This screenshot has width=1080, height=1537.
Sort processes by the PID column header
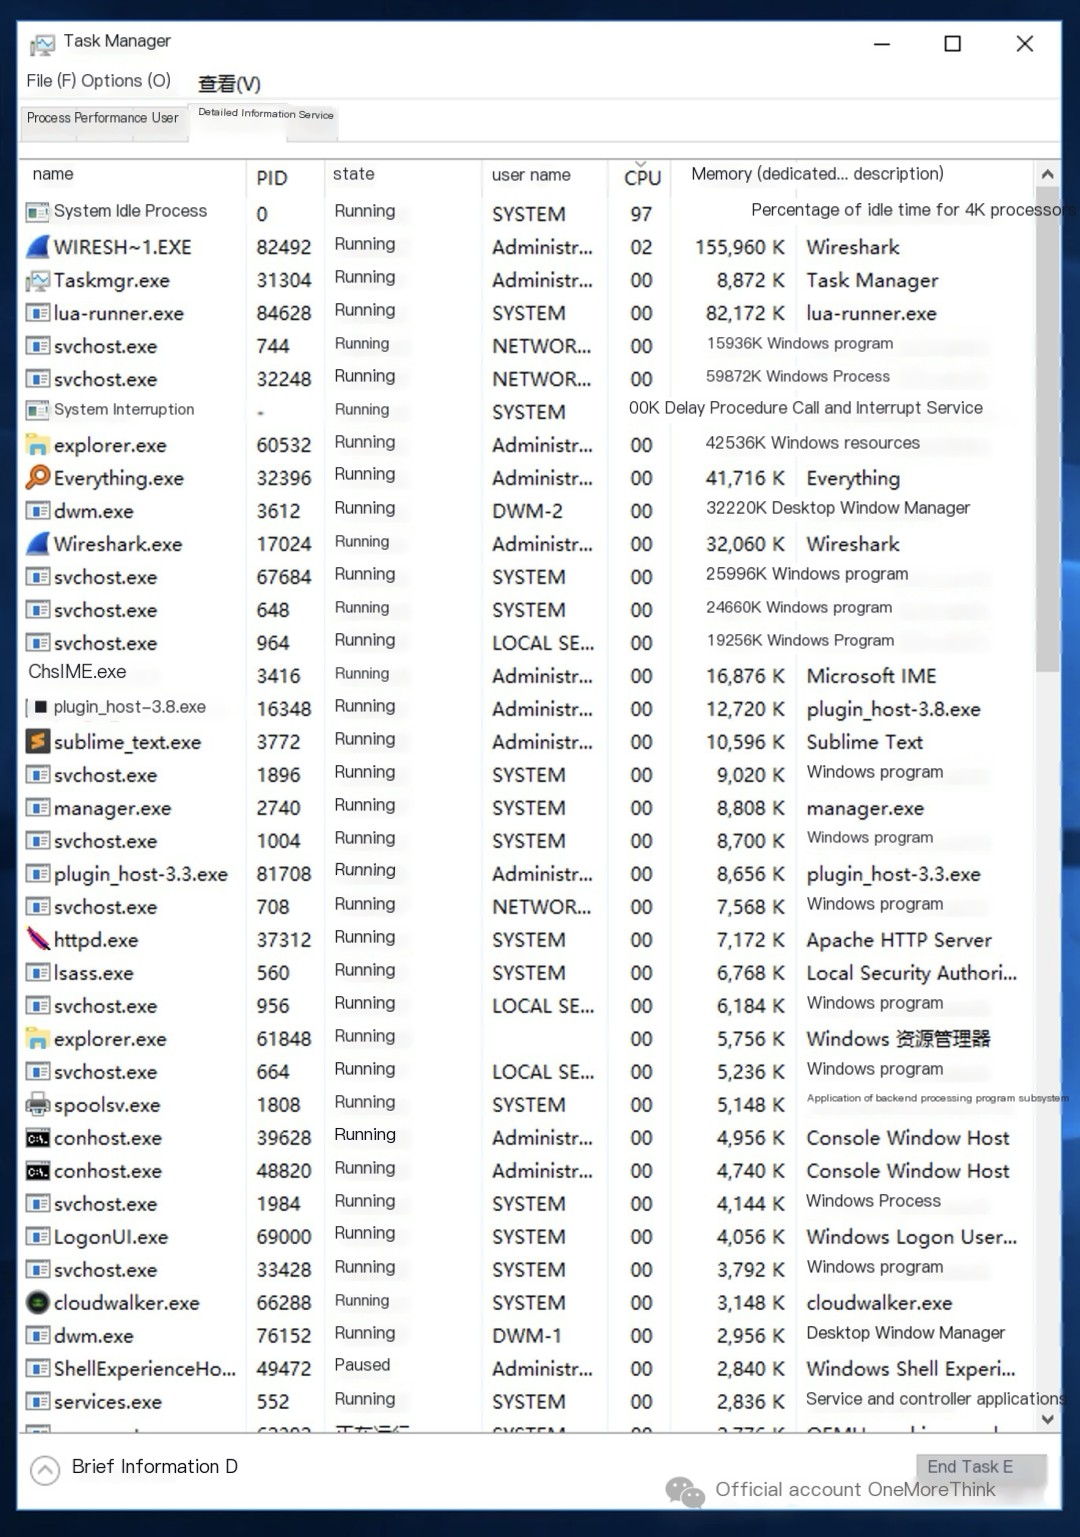pos(272,178)
